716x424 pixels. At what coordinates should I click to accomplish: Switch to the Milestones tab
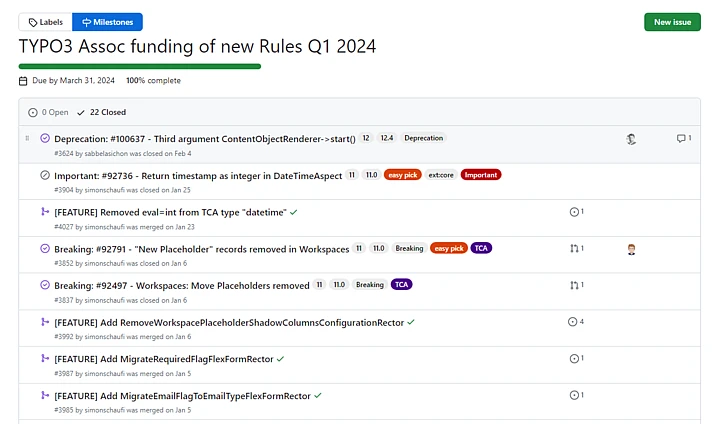point(107,22)
